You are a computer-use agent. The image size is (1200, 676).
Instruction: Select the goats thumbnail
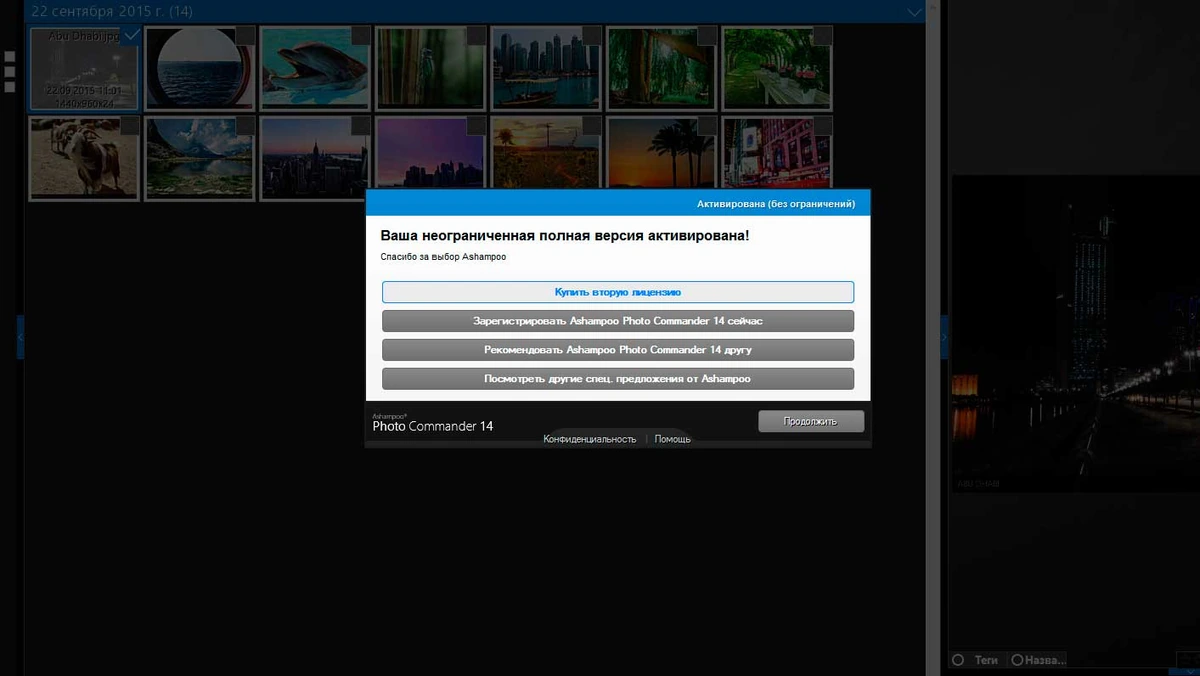84,159
